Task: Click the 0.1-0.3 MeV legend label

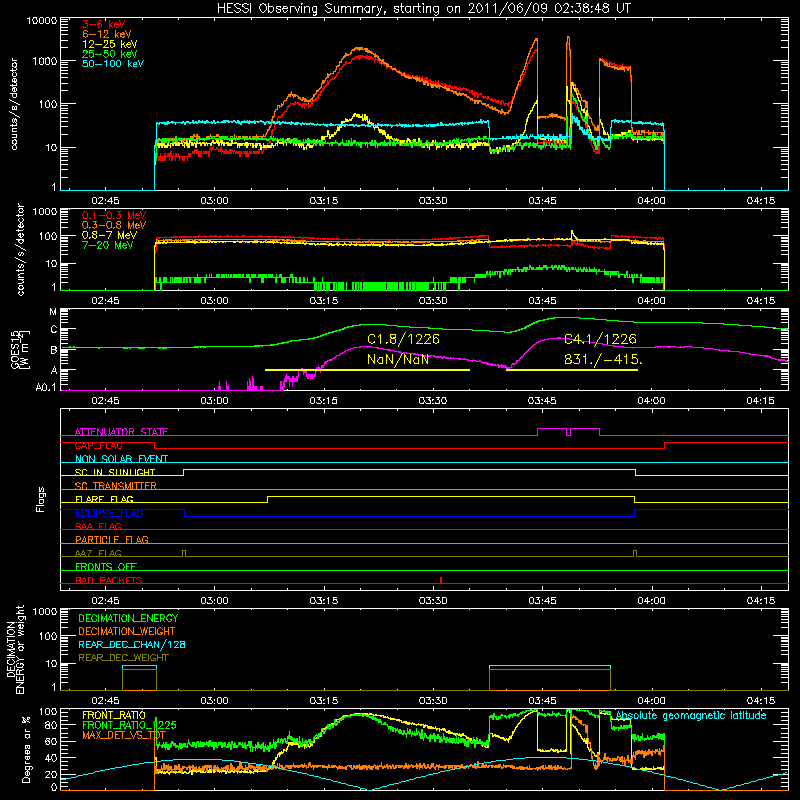Action: coord(114,215)
